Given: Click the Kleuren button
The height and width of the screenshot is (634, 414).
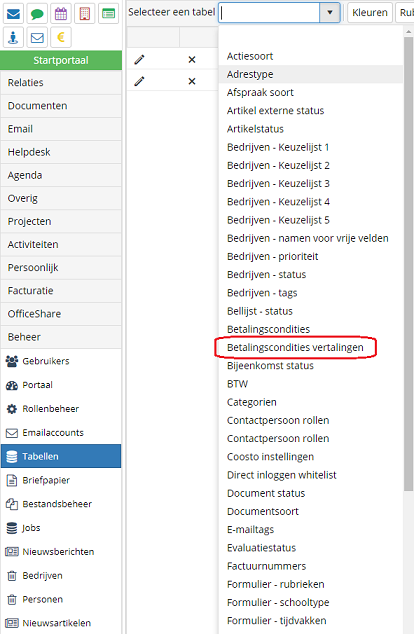Looking at the screenshot, I should pyautogui.click(x=370, y=13).
